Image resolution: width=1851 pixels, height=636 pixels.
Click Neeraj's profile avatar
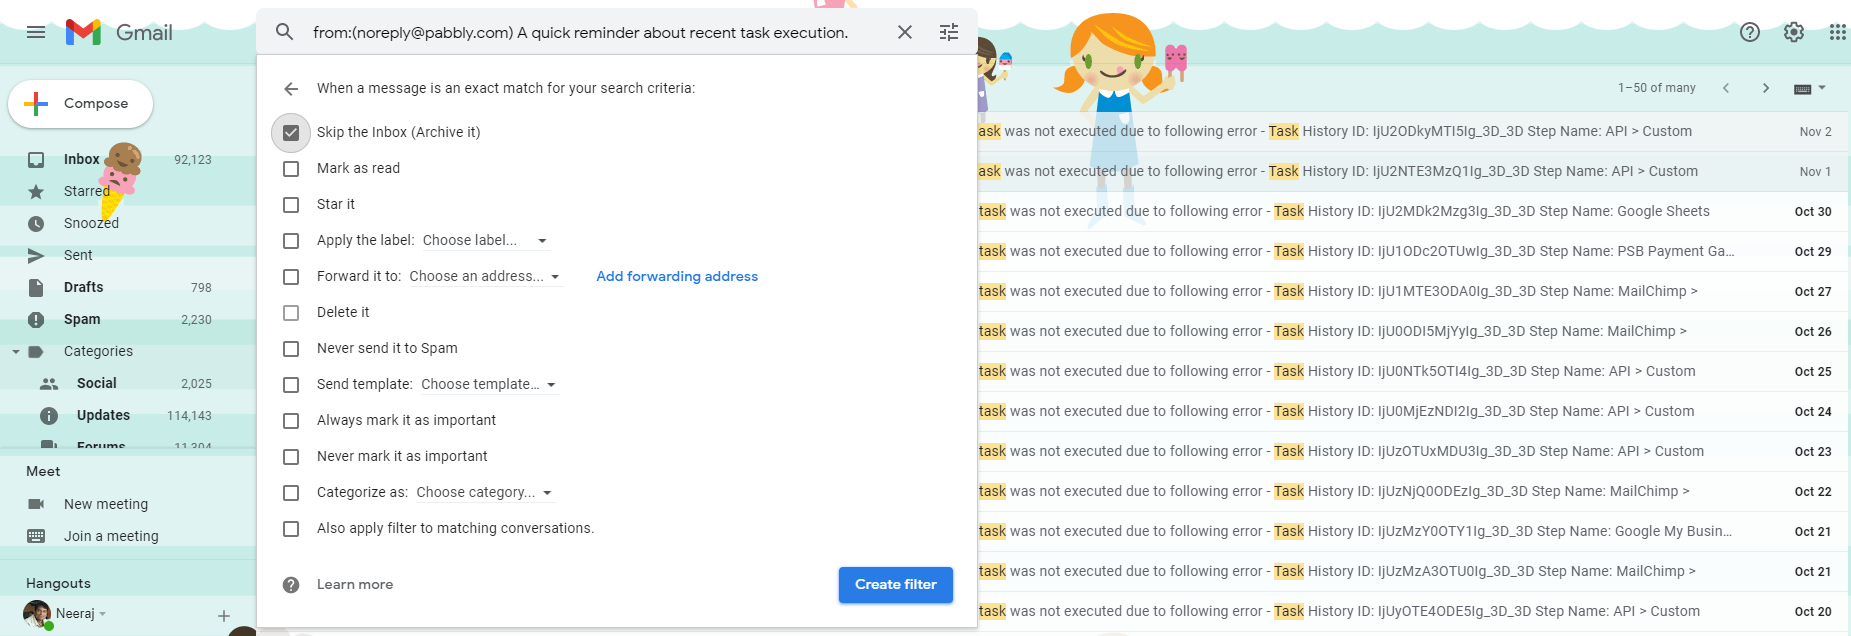(37, 614)
